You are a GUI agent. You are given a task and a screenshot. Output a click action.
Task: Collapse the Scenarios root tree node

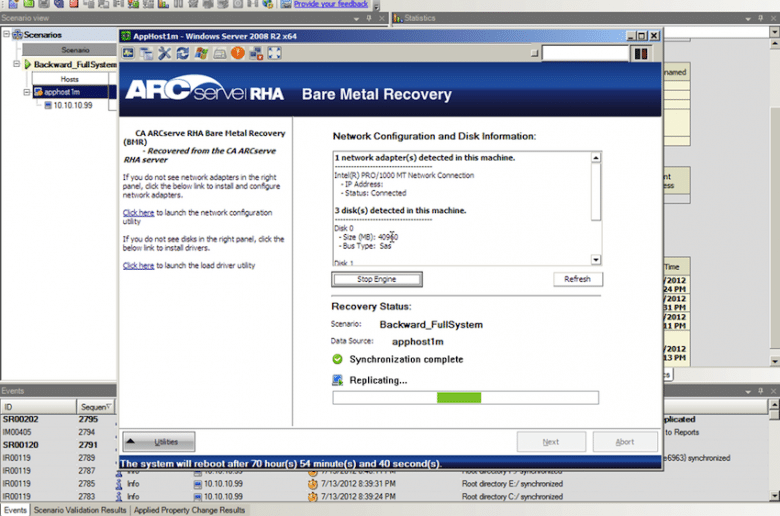(6, 34)
